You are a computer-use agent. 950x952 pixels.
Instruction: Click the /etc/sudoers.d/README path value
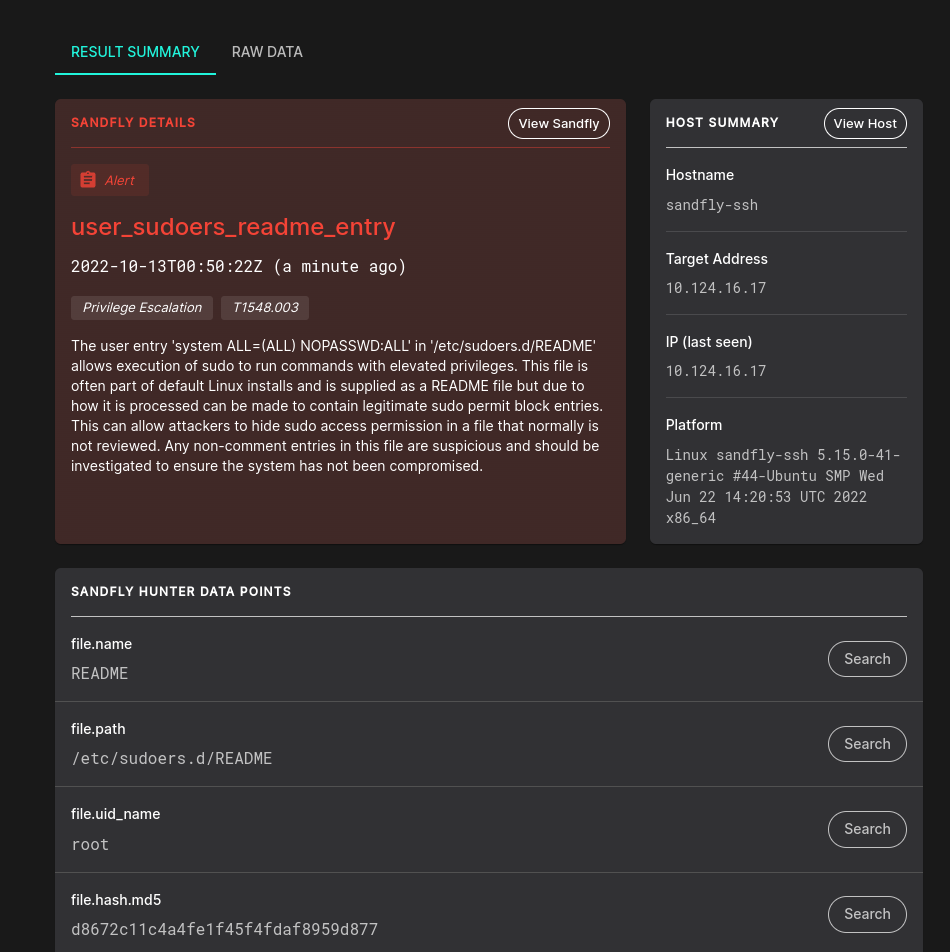pyautogui.click(x=172, y=759)
